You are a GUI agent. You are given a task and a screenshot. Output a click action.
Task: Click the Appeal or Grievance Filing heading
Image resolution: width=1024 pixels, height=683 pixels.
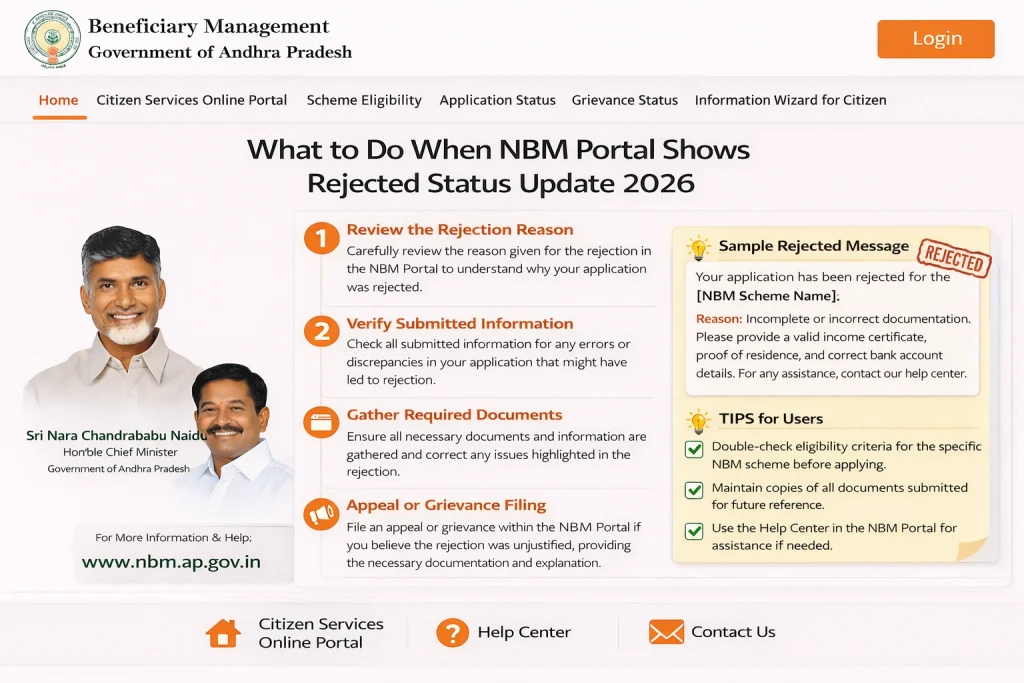(x=446, y=505)
